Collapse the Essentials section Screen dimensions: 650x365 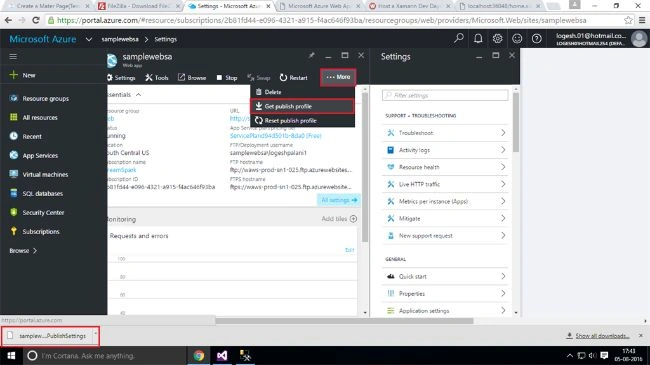click(x=138, y=95)
